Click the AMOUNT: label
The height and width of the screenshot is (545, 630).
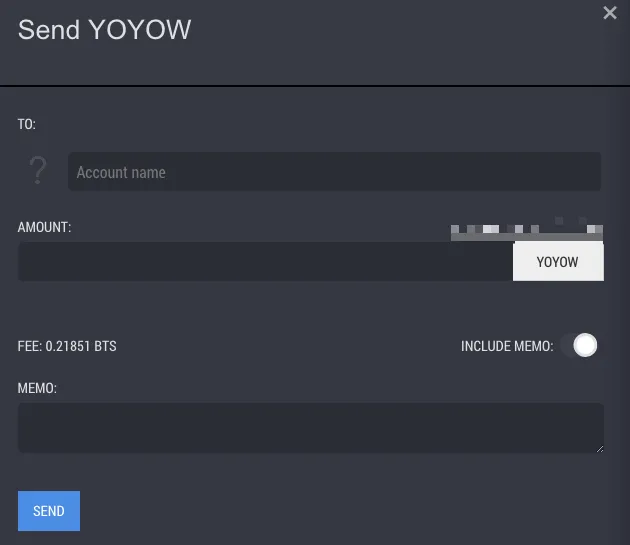click(45, 227)
